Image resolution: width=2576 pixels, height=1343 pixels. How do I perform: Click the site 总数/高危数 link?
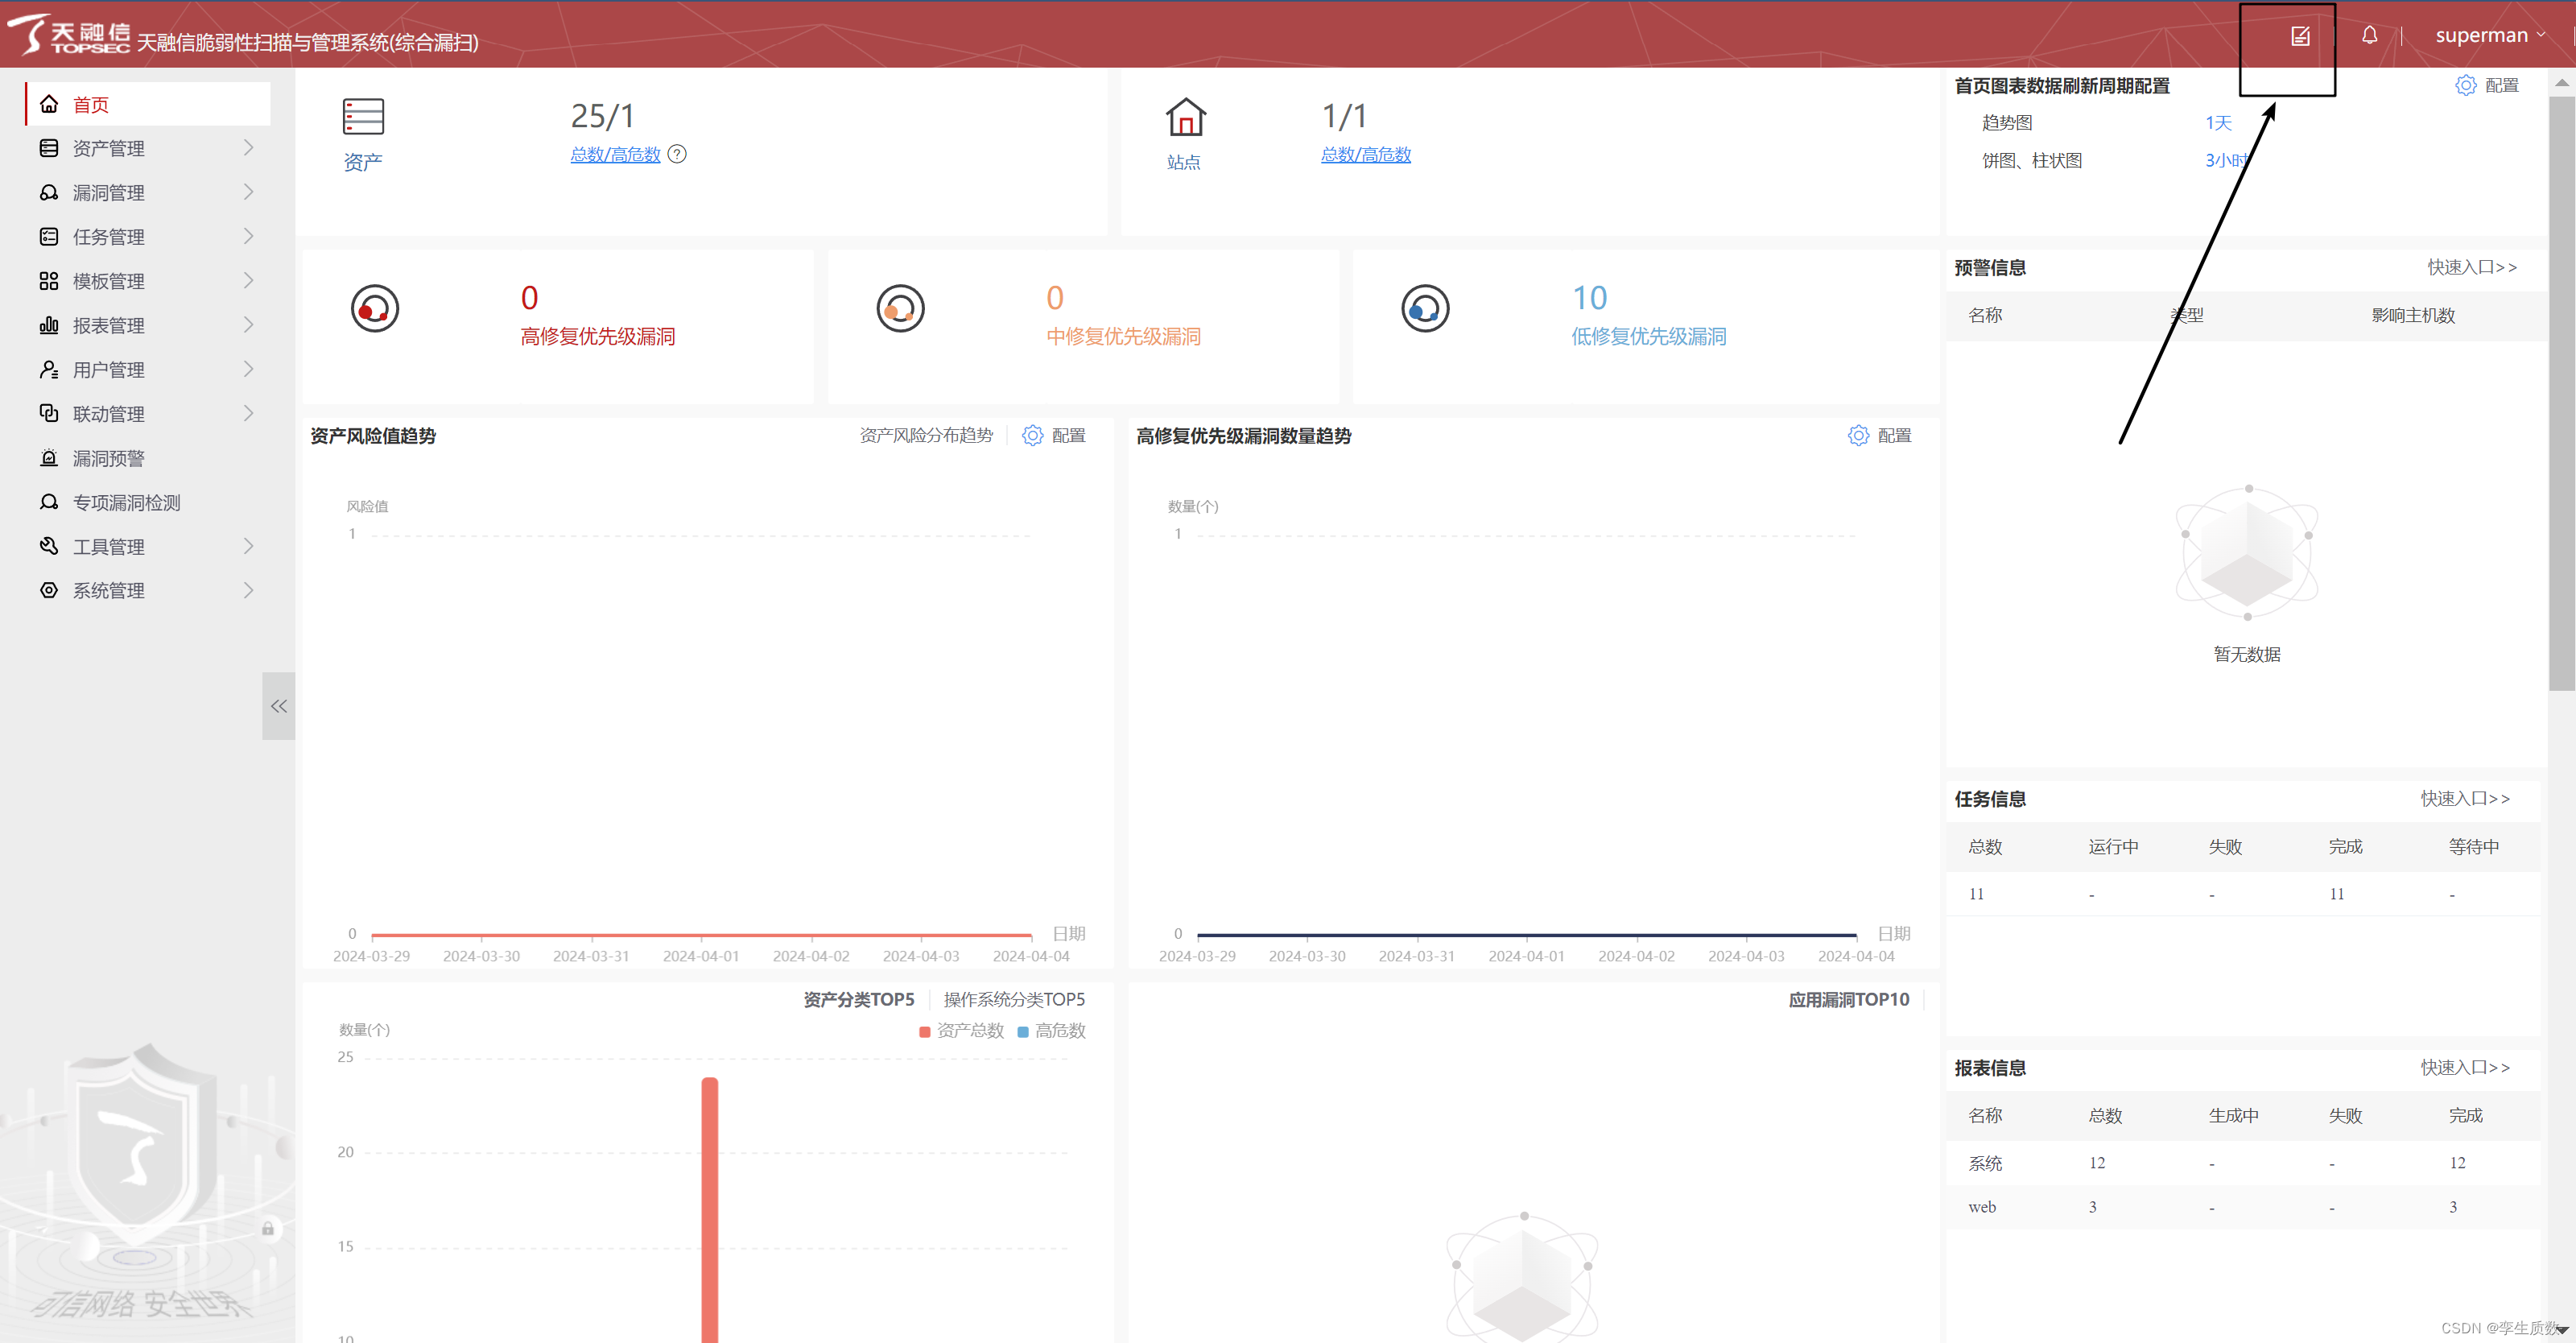[1365, 155]
